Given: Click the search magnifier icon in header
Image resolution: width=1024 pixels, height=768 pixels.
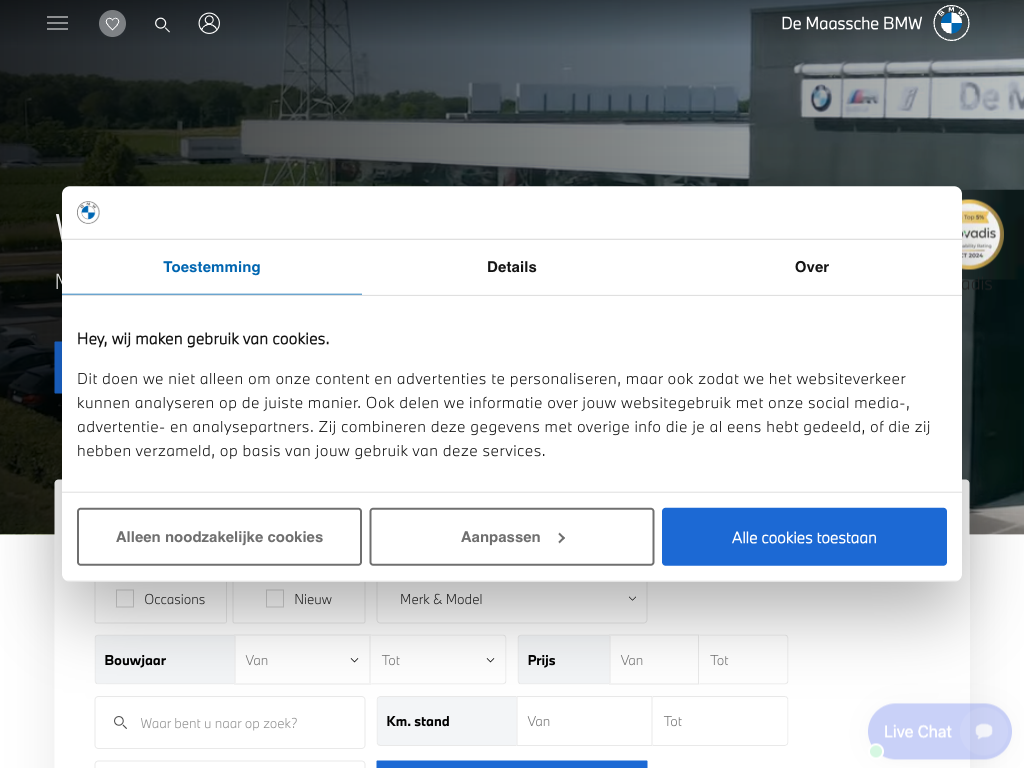Looking at the screenshot, I should coord(162,24).
